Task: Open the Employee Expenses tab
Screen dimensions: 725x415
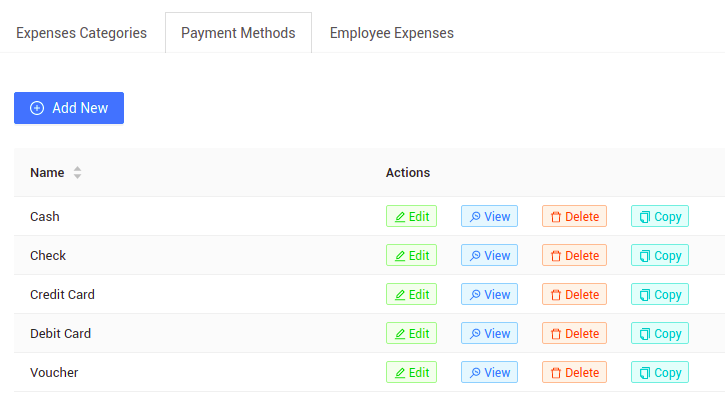Action: coord(392,33)
